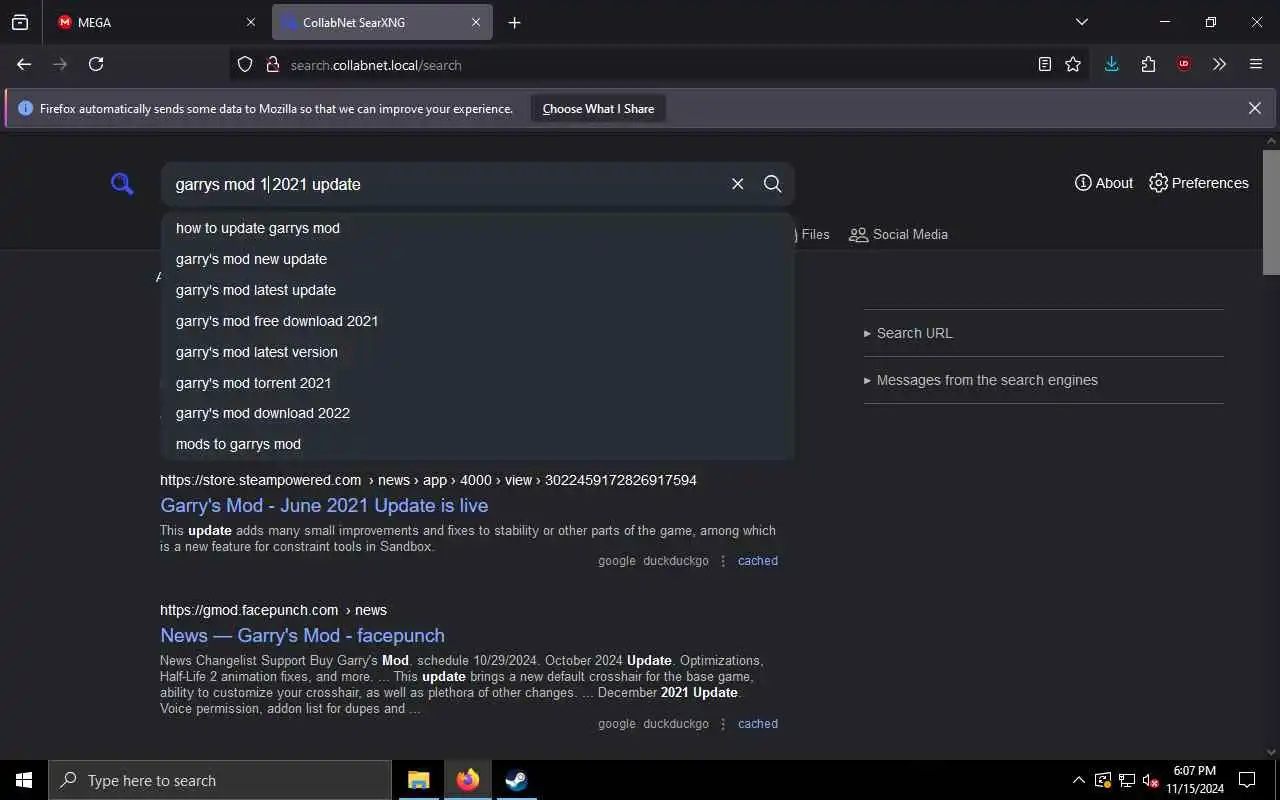
Task: Open options dots for facepunch result
Action: pyautogui.click(x=723, y=724)
